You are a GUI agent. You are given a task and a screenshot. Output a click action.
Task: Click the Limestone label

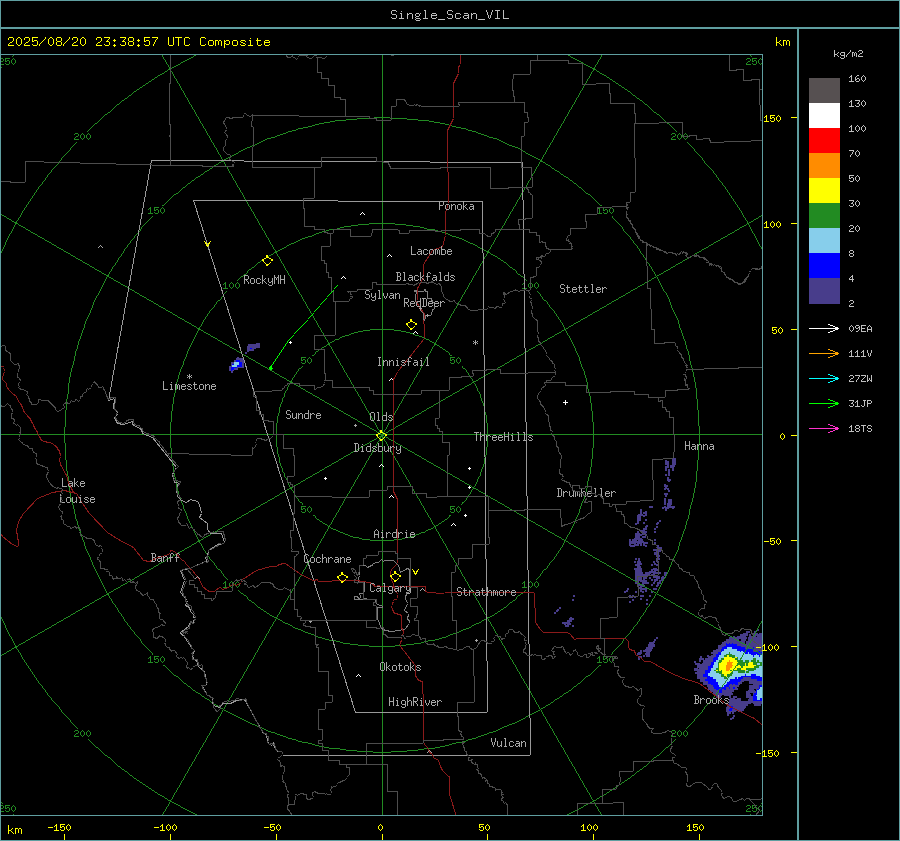[189, 386]
